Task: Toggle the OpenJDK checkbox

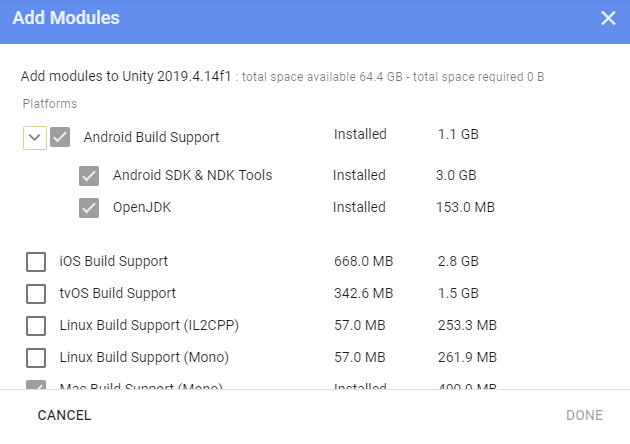Action: (x=89, y=208)
